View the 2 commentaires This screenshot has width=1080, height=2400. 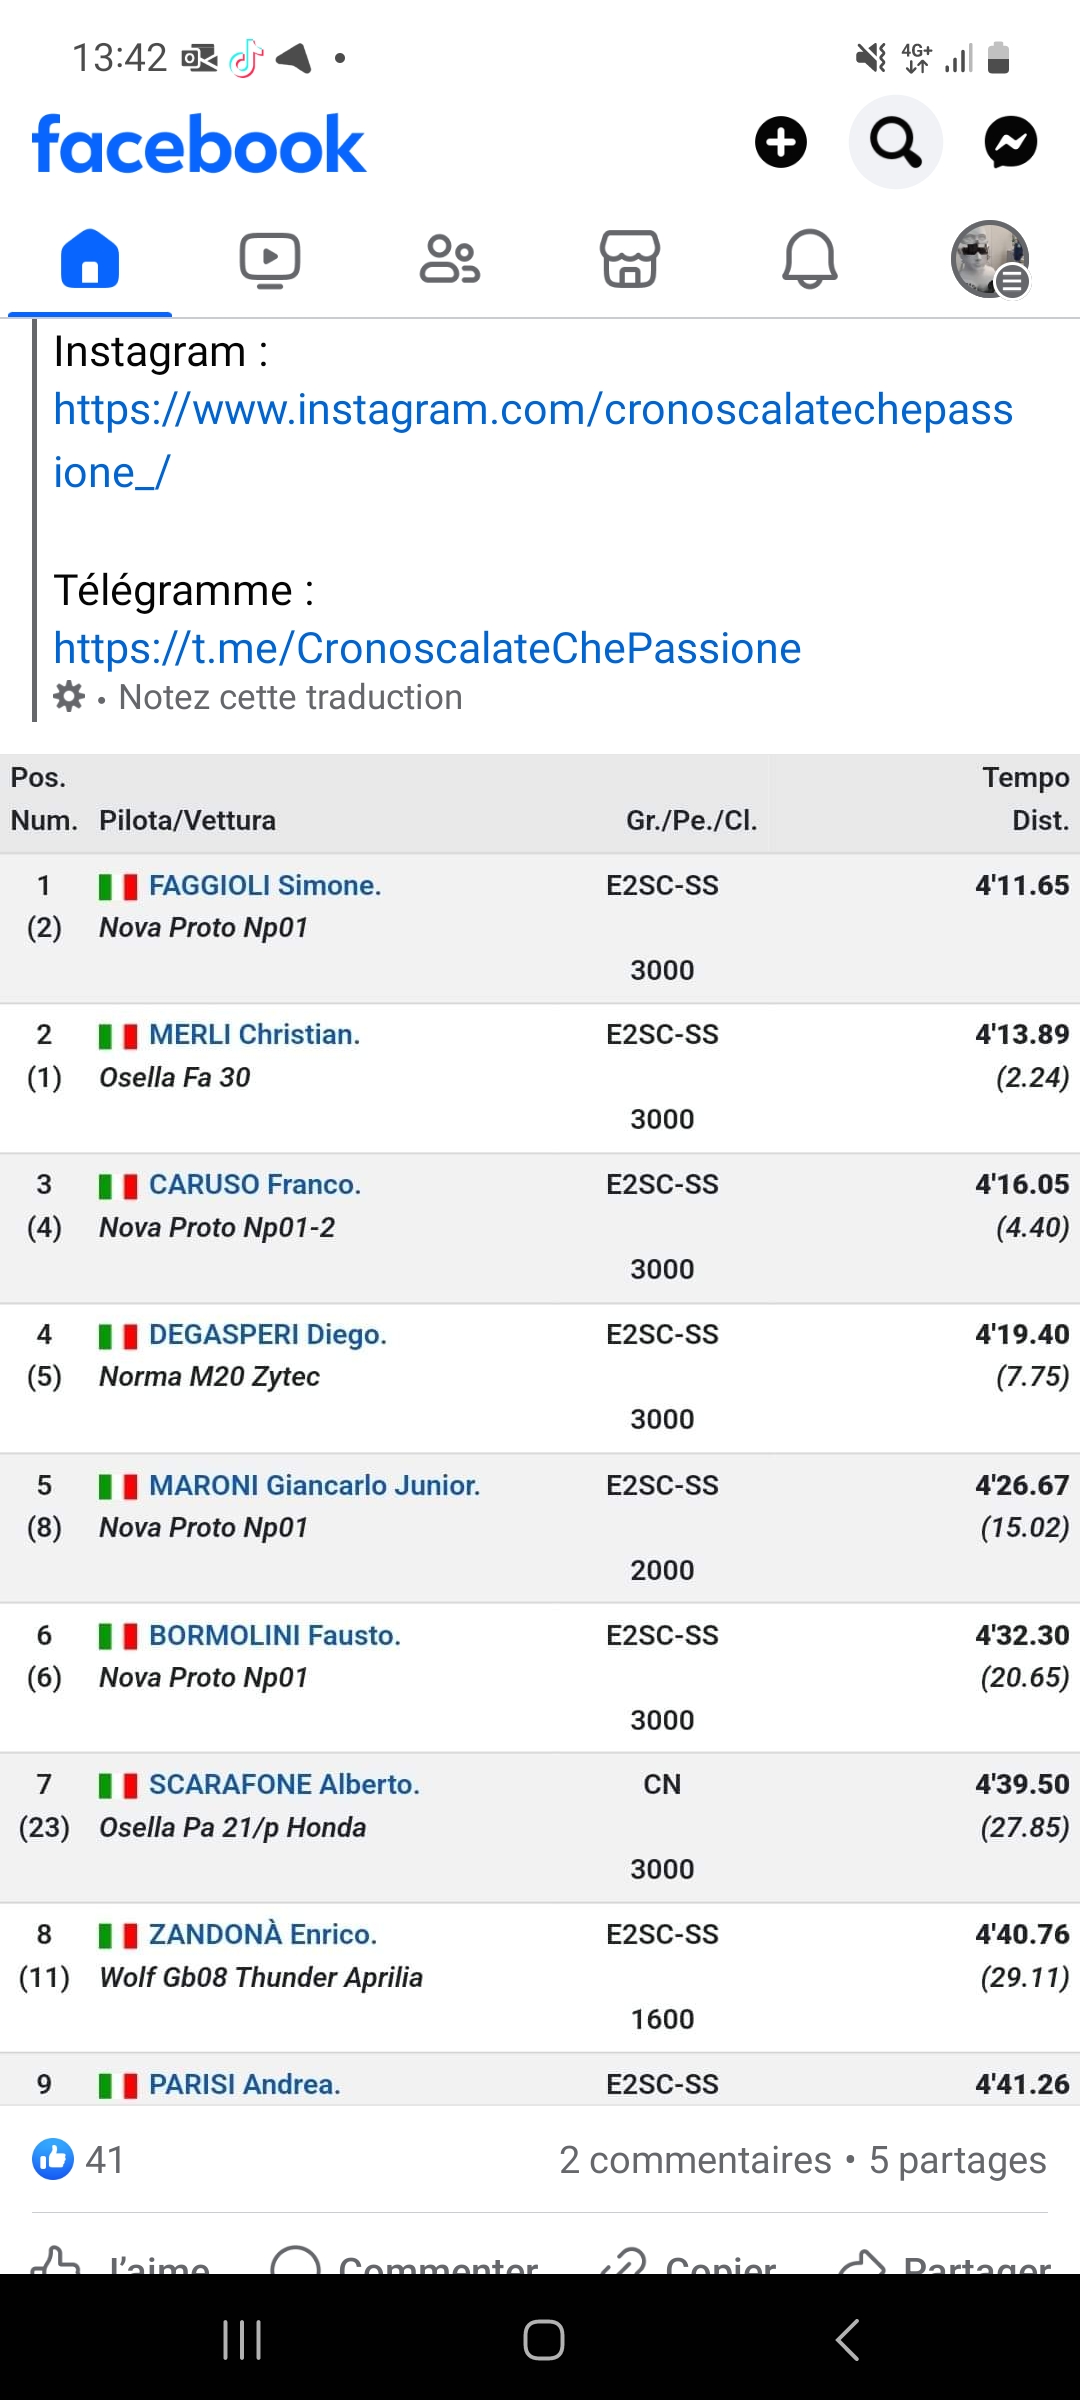[695, 2160]
